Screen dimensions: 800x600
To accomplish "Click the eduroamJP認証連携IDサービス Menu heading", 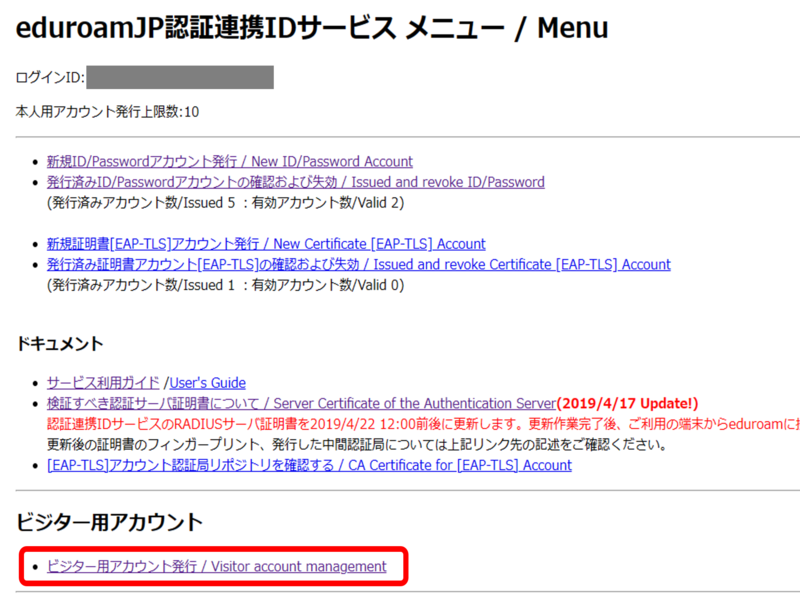I will pos(312,28).
